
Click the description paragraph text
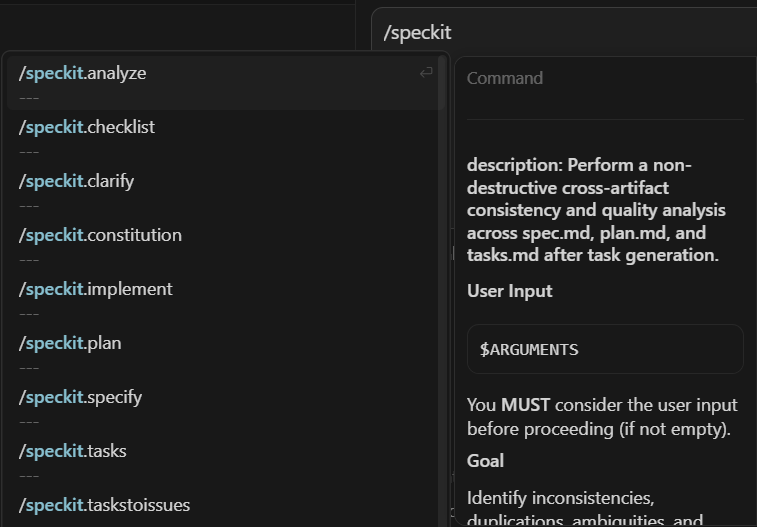tap(596, 210)
